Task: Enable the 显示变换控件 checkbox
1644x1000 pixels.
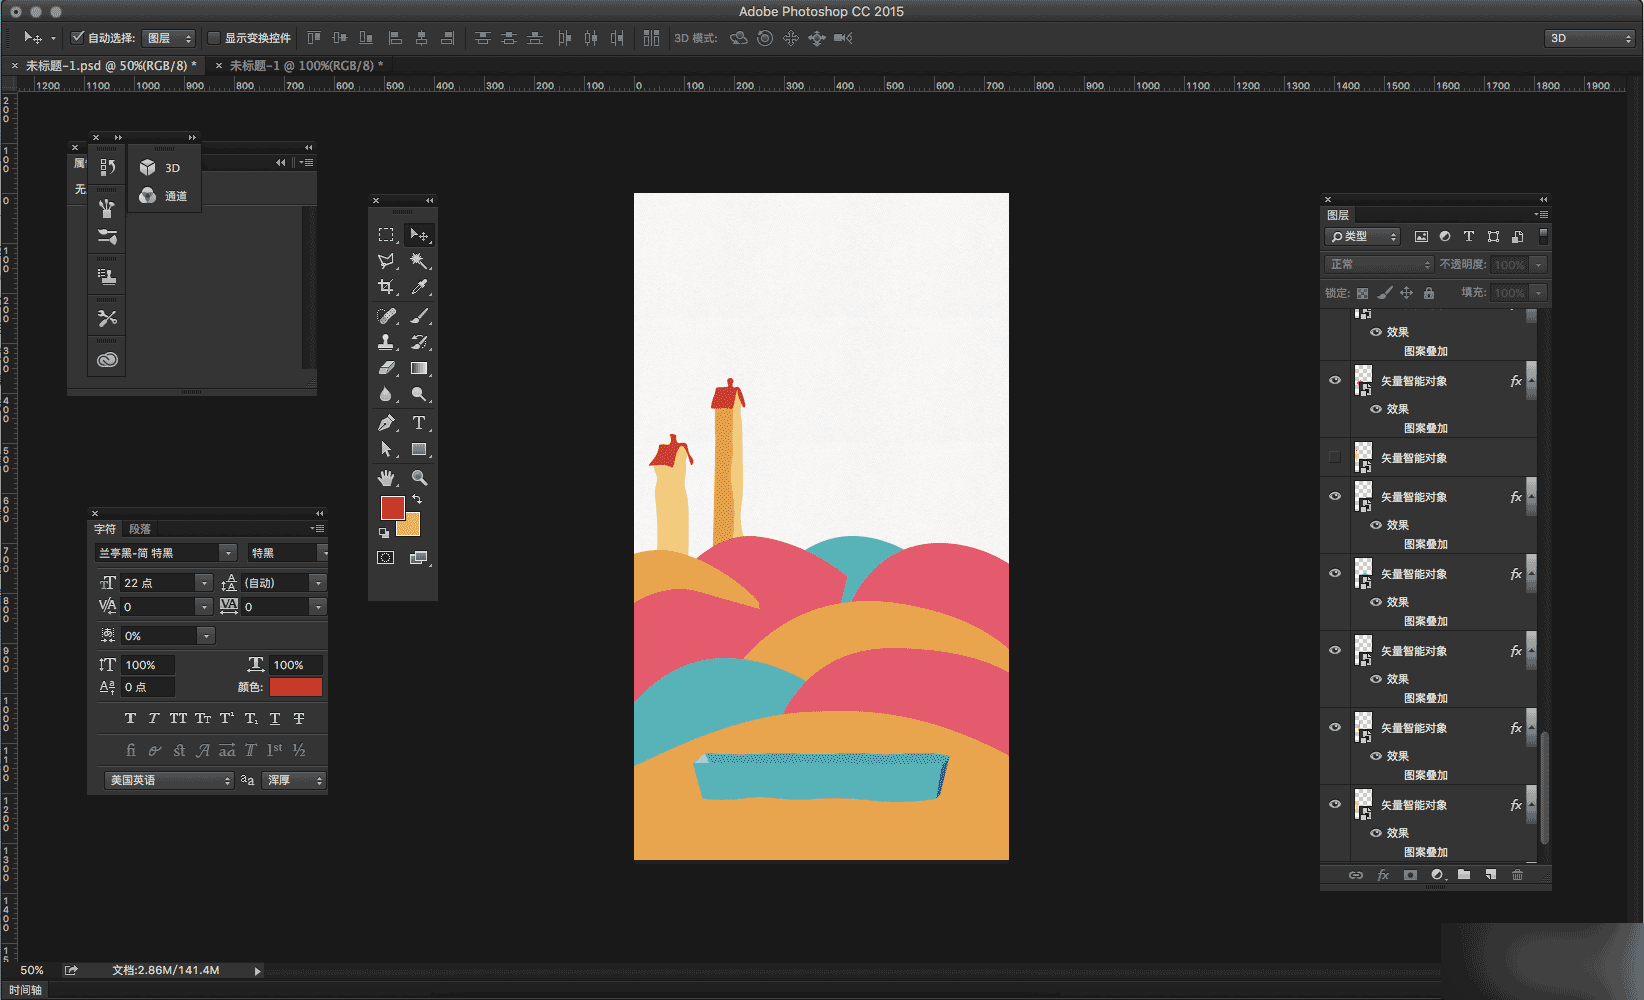Action: (x=213, y=38)
